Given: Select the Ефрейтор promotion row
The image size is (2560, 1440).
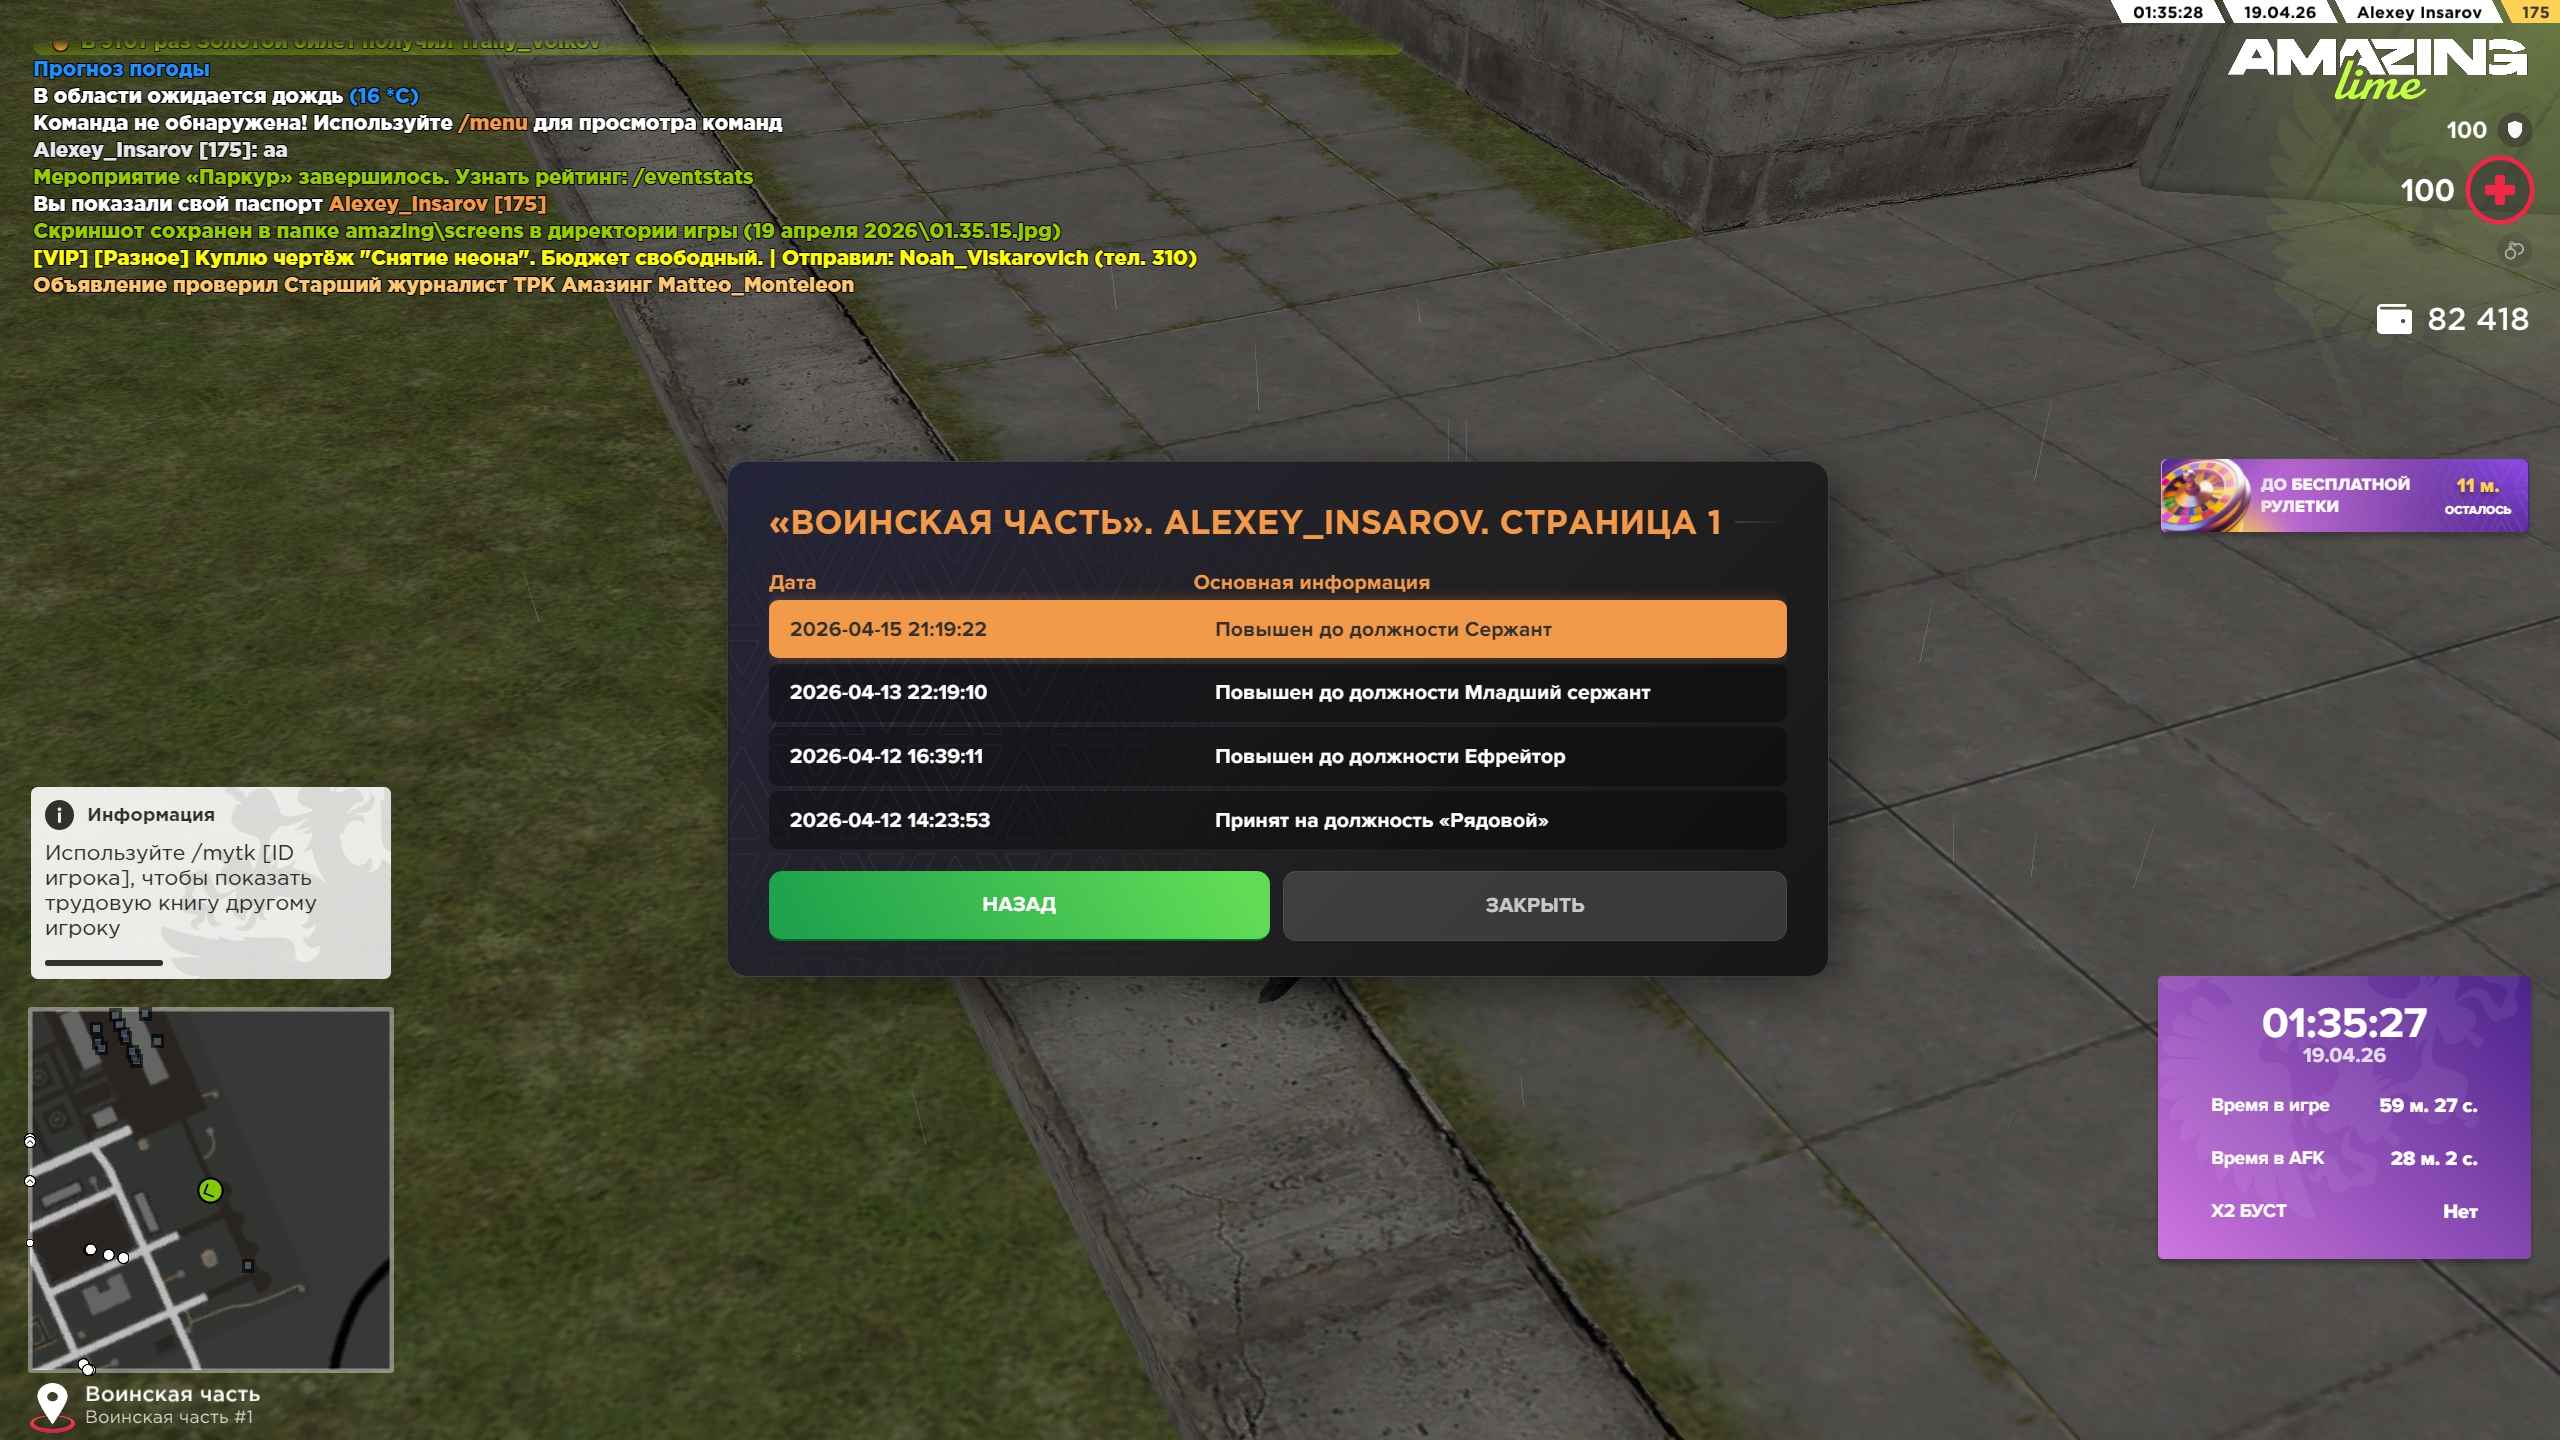Looking at the screenshot, I should pos(1276,756).
